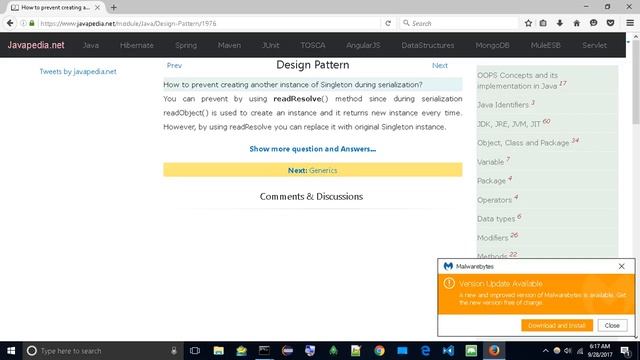Viewport: 640px width, 360px height.
Task: Follow the 'Tweets by javapedia.net' link
Action: coord(78,71)
